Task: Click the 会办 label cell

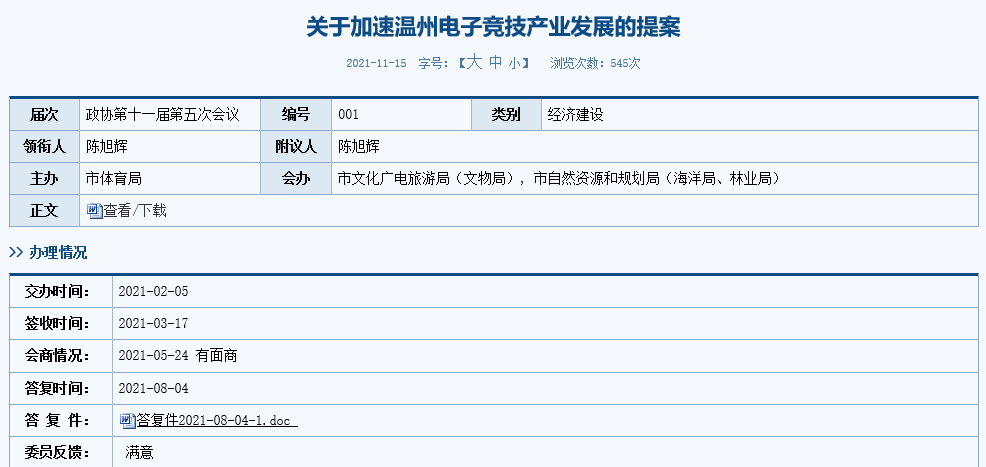Action: [x=296, y=179]
